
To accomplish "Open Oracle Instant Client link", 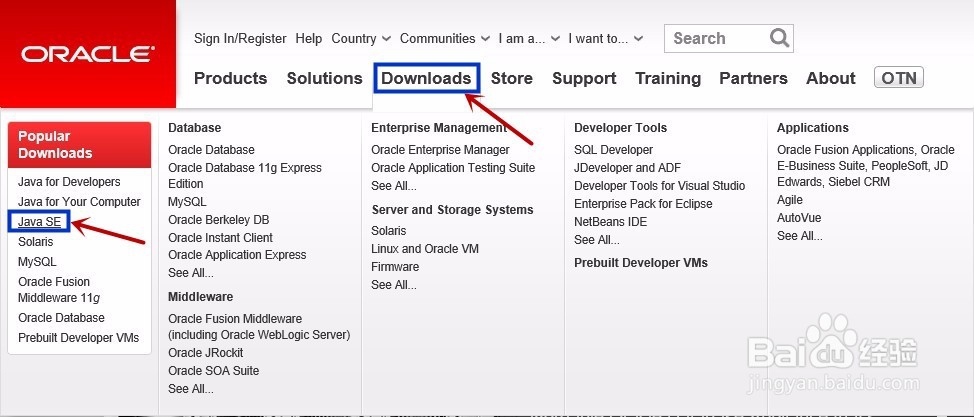I will click(221, 238).
